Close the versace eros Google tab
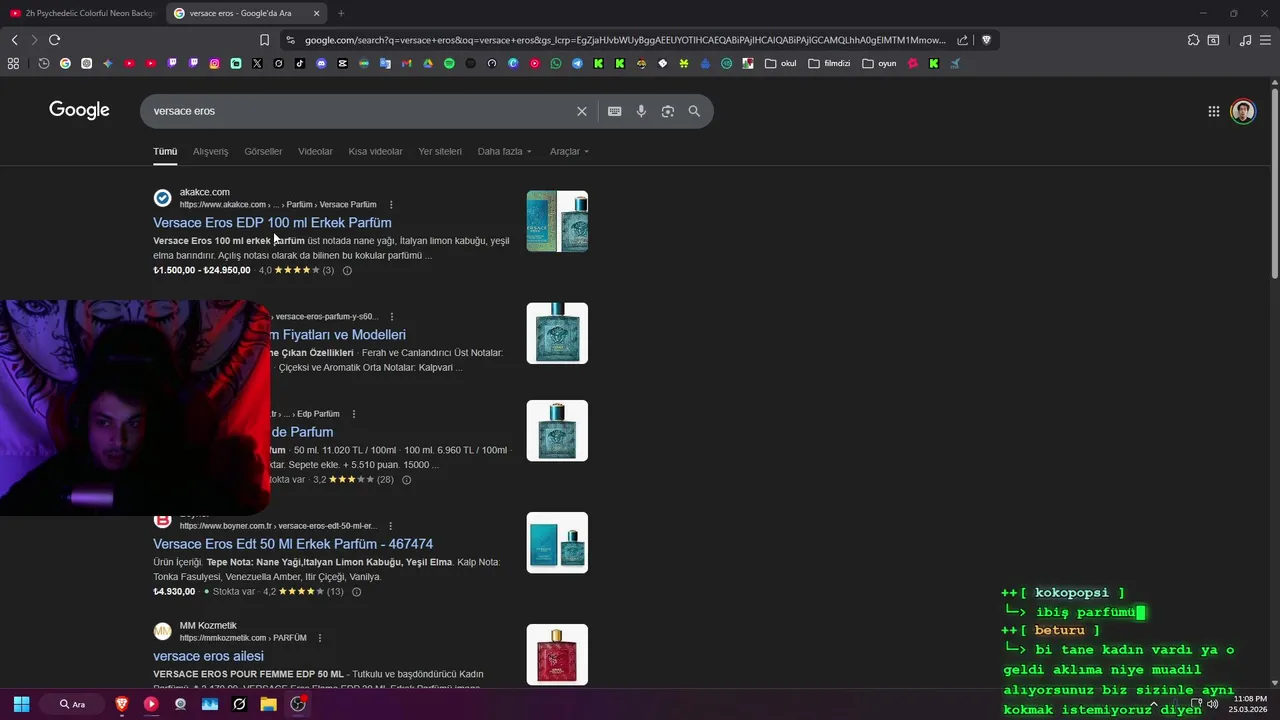Image resolution: width=1280 pixels, height=720 pixels. 317,13
